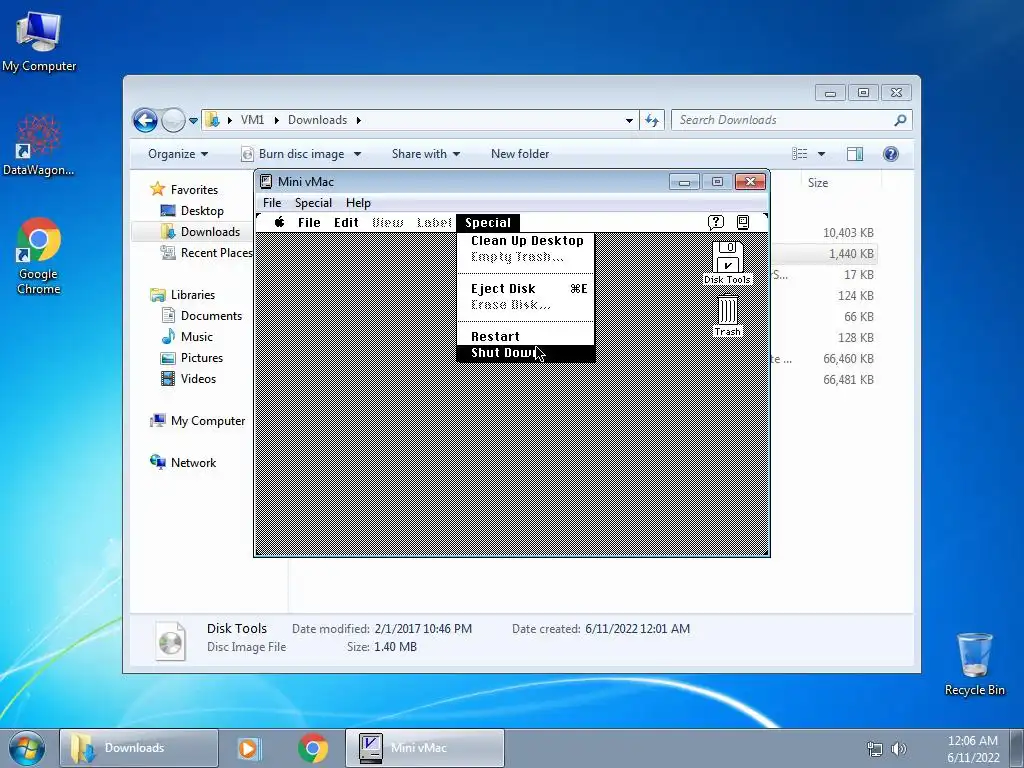Open the application switcher icon in Mac menu bar
Viewport: 1024px width, 768px height.
[743, 222]
